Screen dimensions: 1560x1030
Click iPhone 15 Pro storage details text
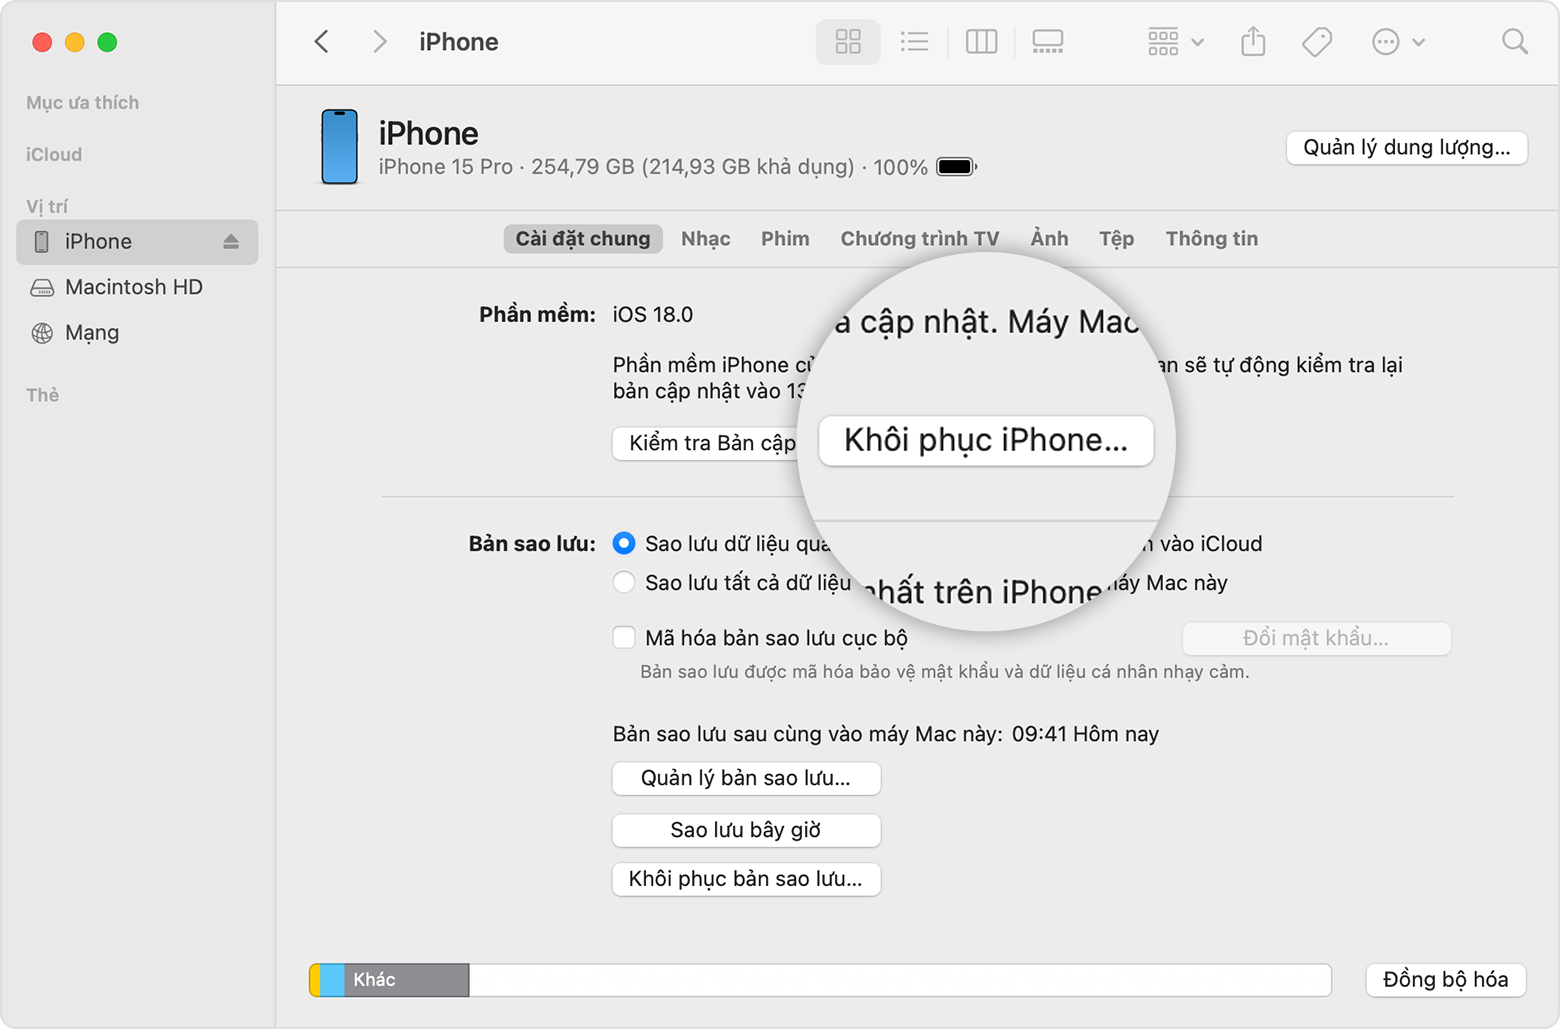652,167
